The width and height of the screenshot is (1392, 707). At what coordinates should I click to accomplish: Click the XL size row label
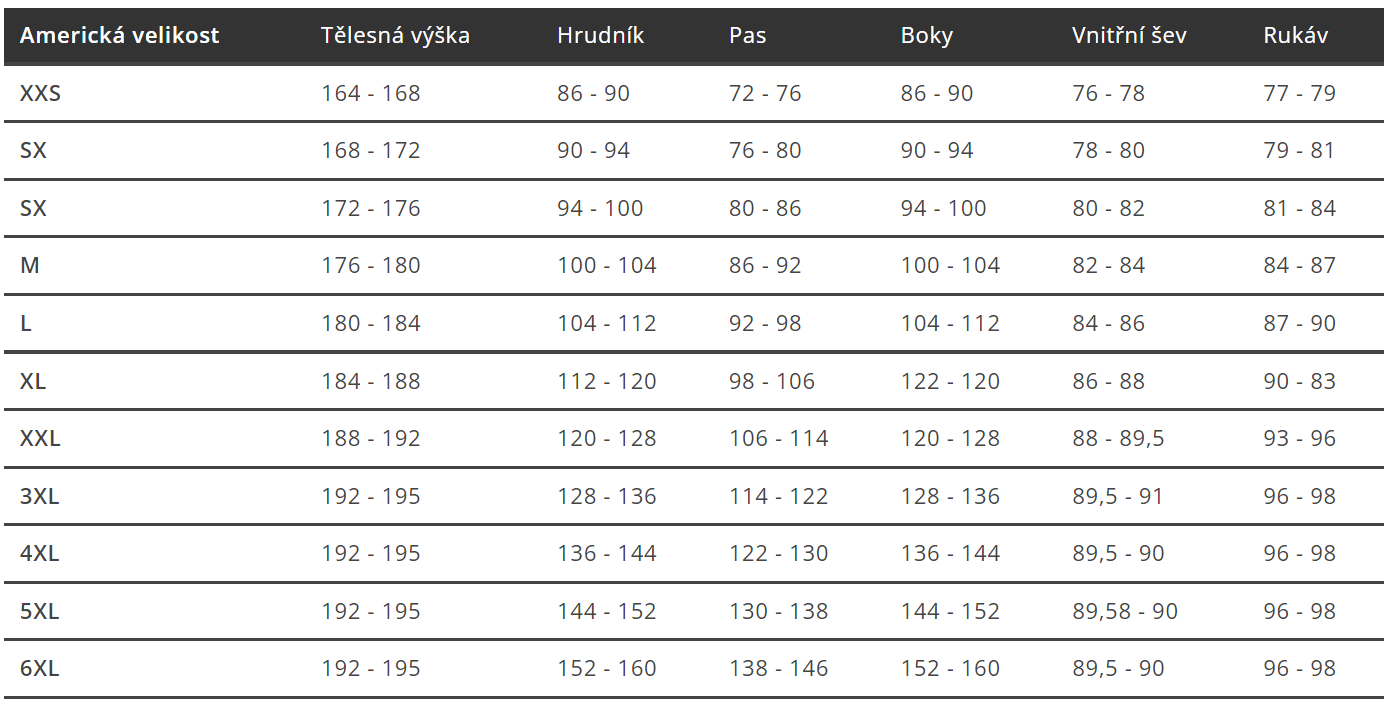33,382
